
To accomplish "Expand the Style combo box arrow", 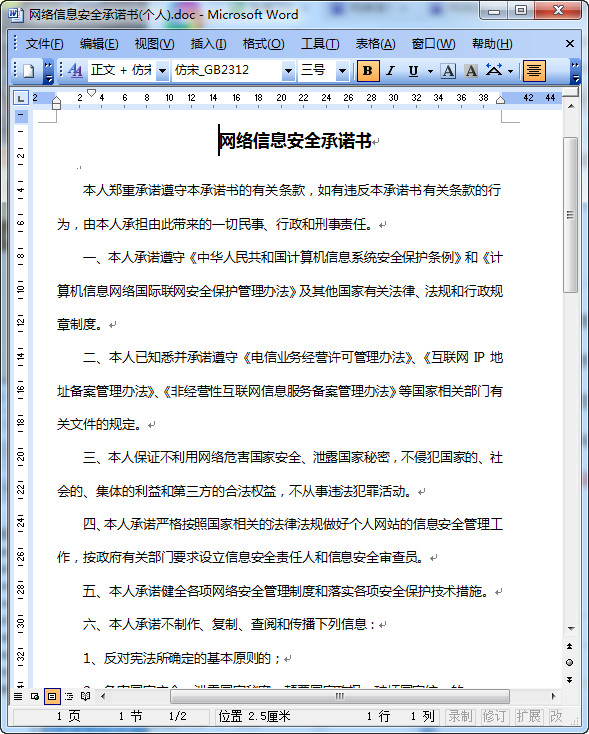I will [162, 71].
